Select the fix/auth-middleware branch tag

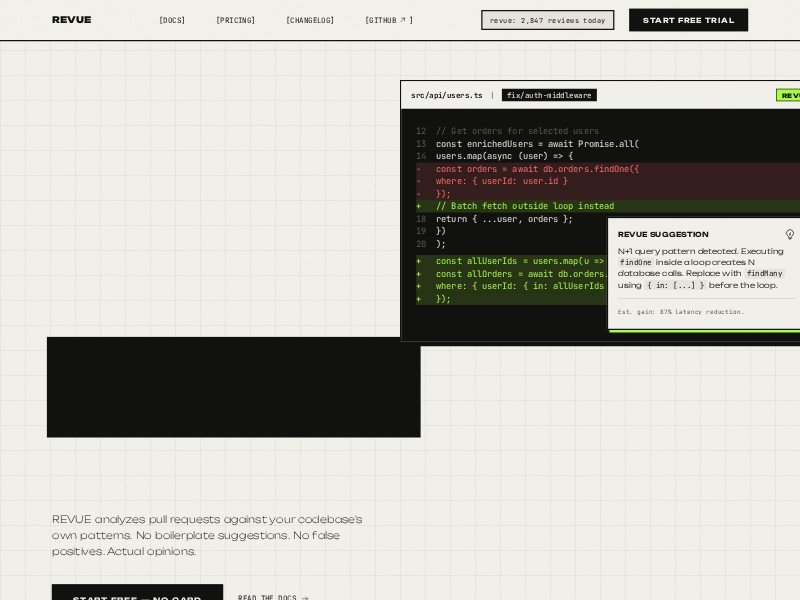(x=549, y=95)
